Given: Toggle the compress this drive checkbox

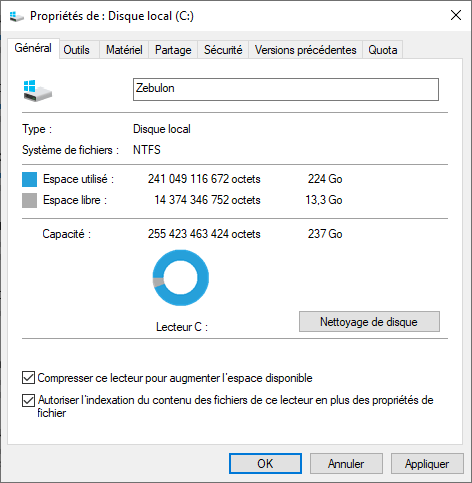Looking at the screenshot, I should point(28,378).
